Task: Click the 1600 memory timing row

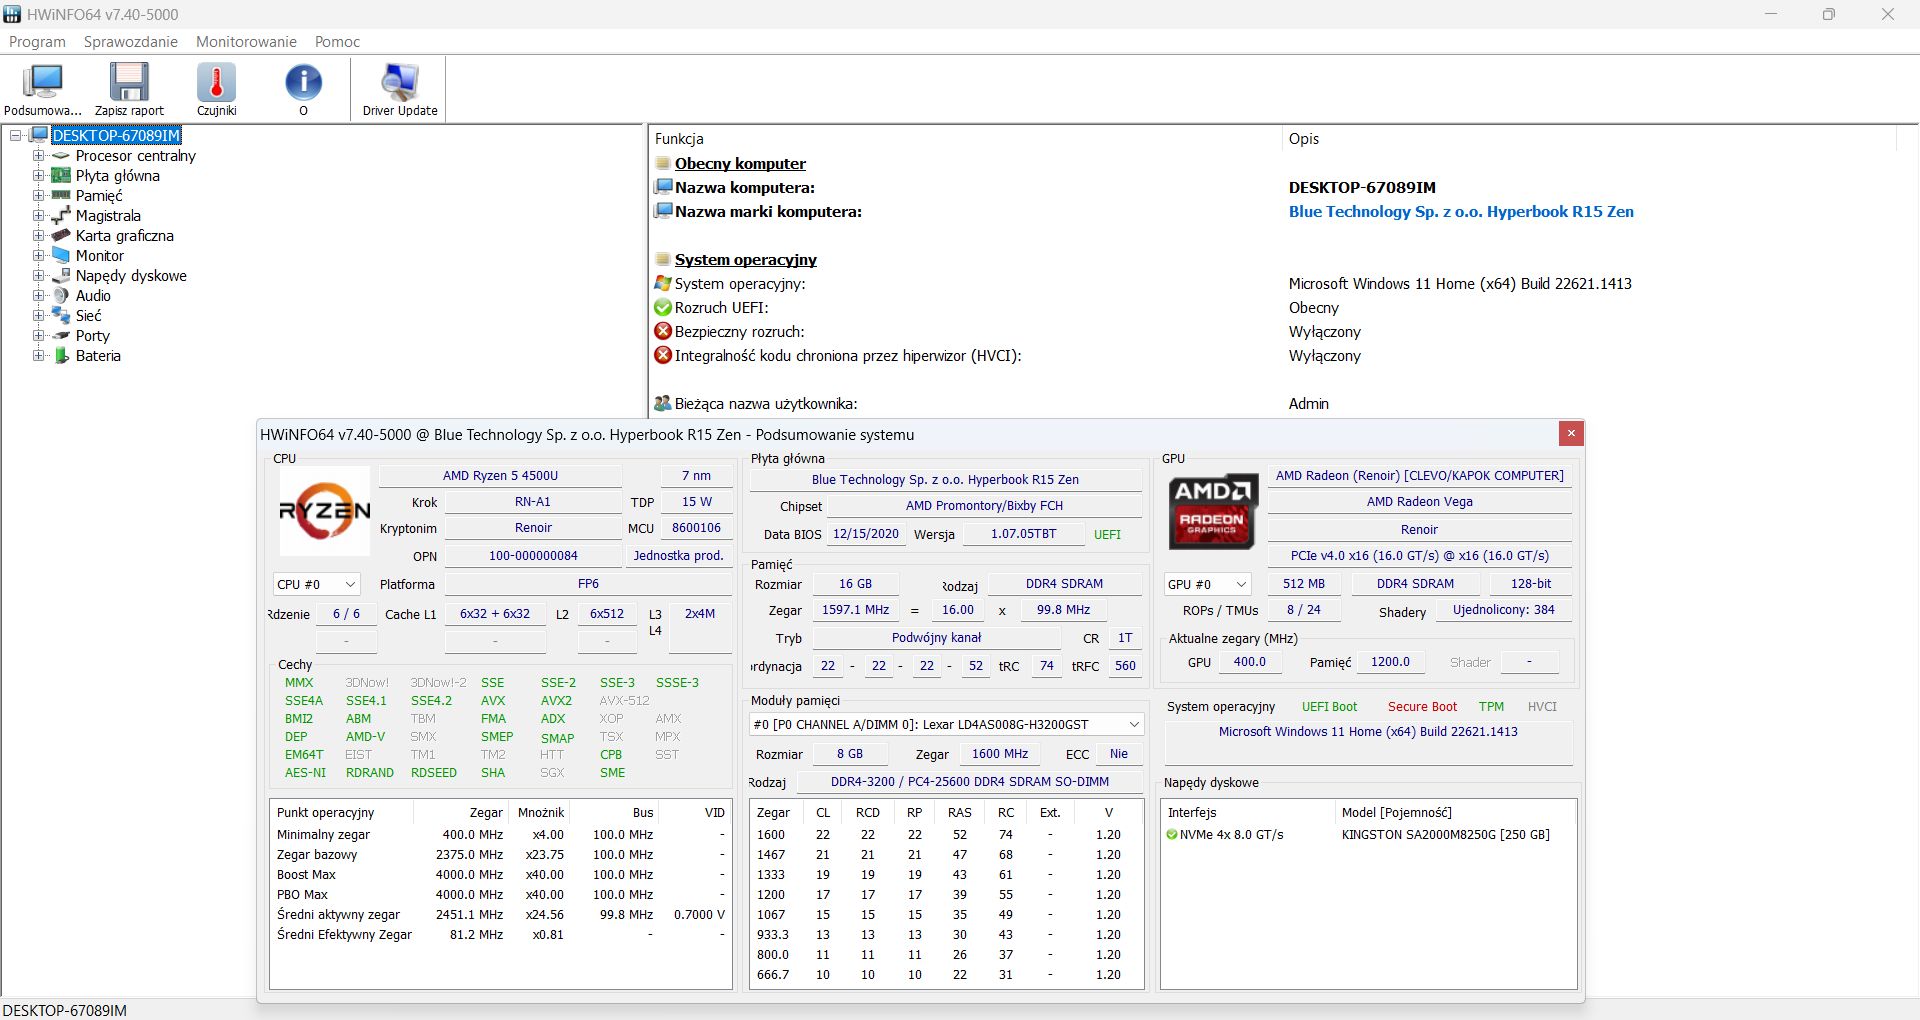Action: point(946,835)
